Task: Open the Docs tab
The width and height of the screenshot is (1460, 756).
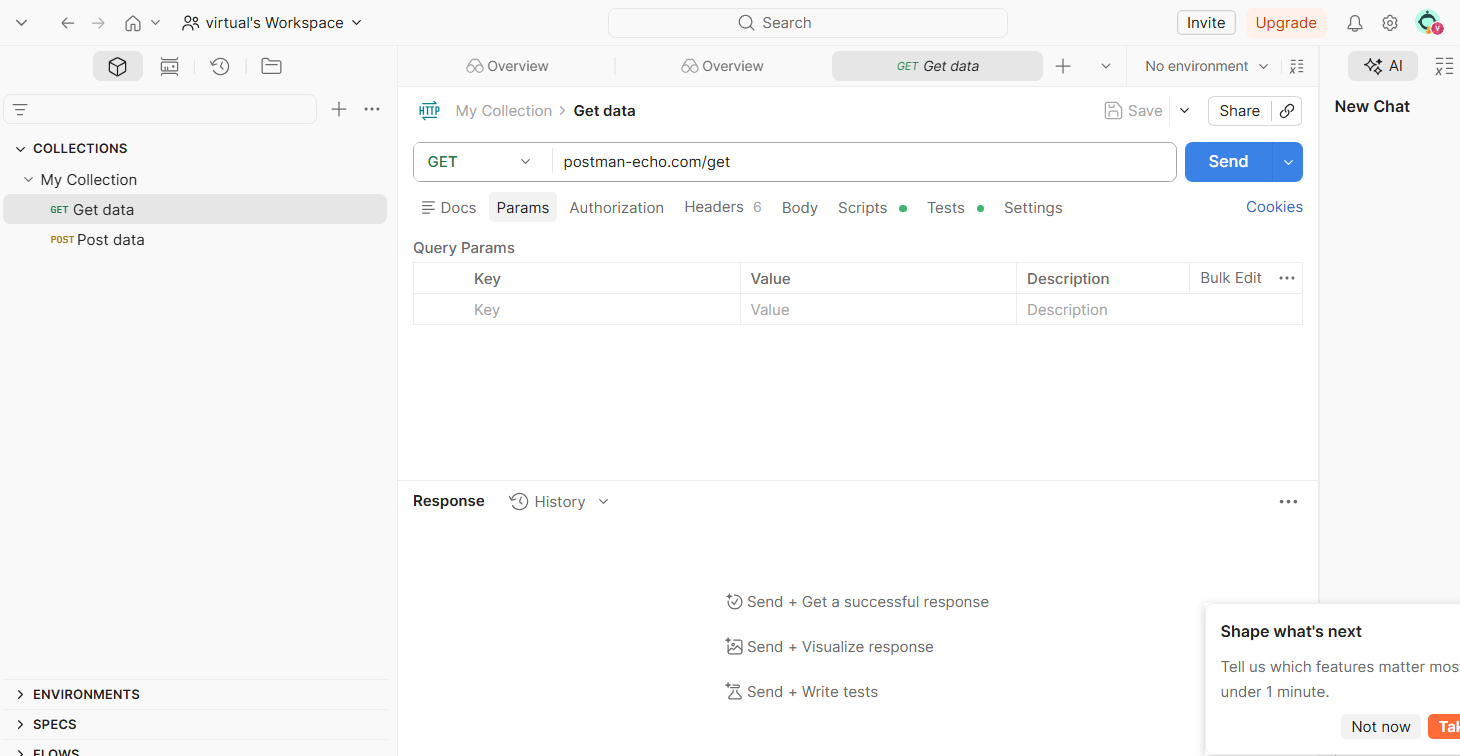Action: (x=449, y=208)
